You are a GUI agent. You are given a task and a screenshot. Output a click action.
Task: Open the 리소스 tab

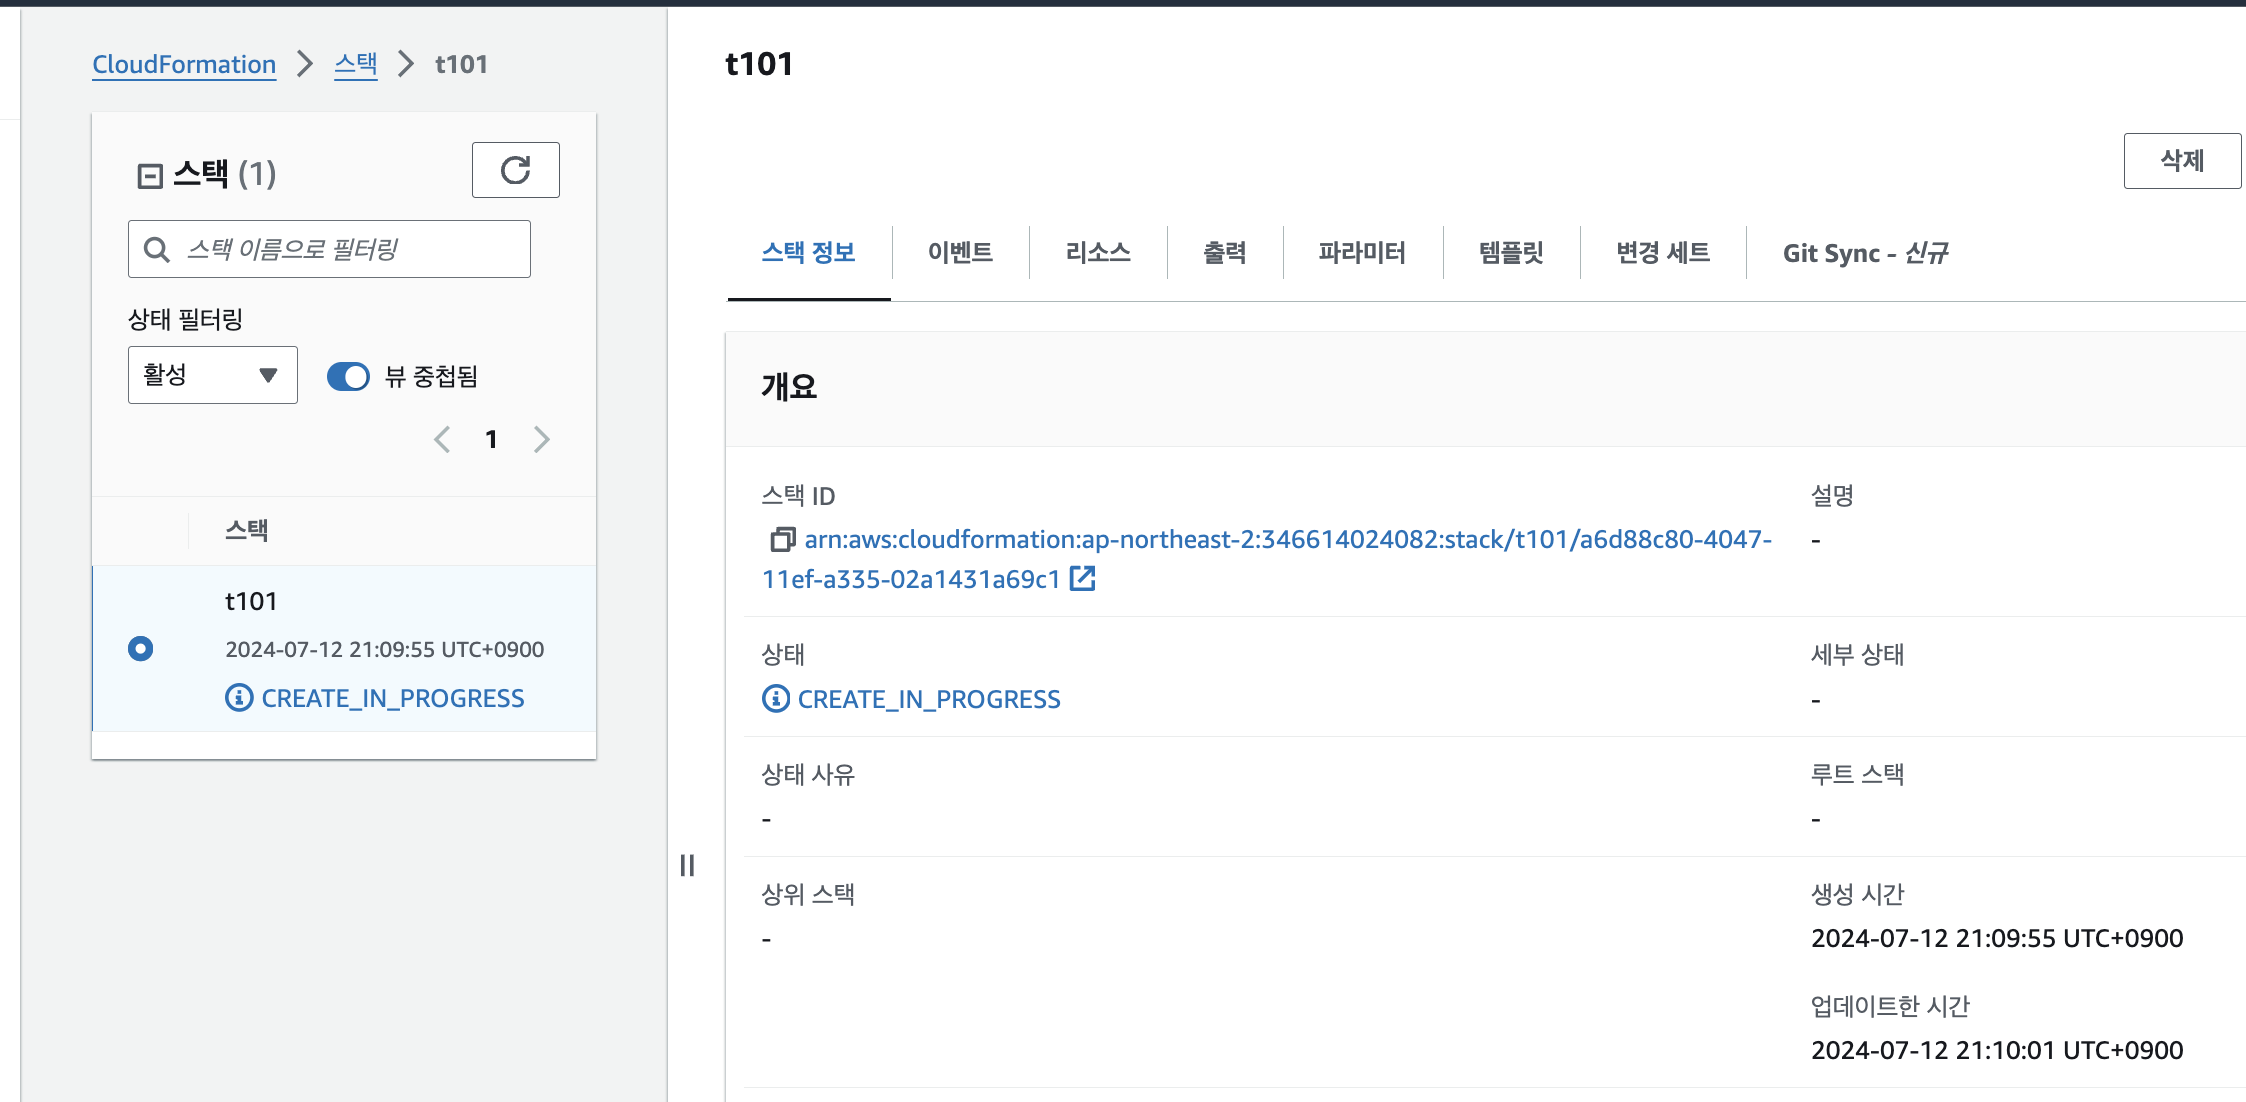(x=1097, y=253)
